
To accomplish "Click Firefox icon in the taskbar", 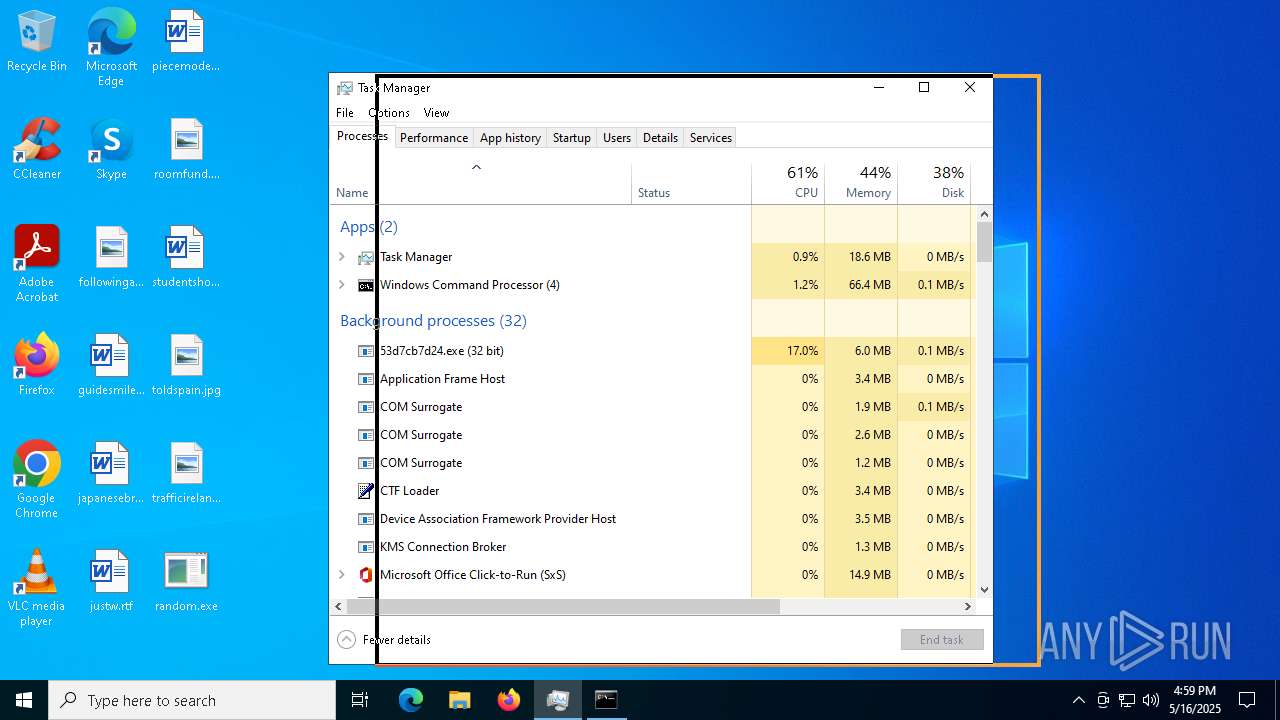I will click(x=509, y=700).
